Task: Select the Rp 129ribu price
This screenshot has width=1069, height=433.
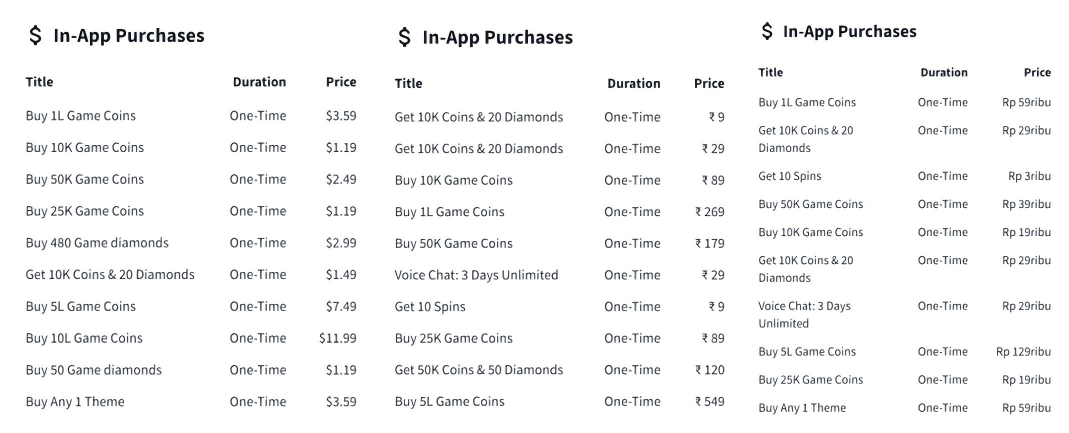Action: pyautogui.click(x=1023, y=352)
